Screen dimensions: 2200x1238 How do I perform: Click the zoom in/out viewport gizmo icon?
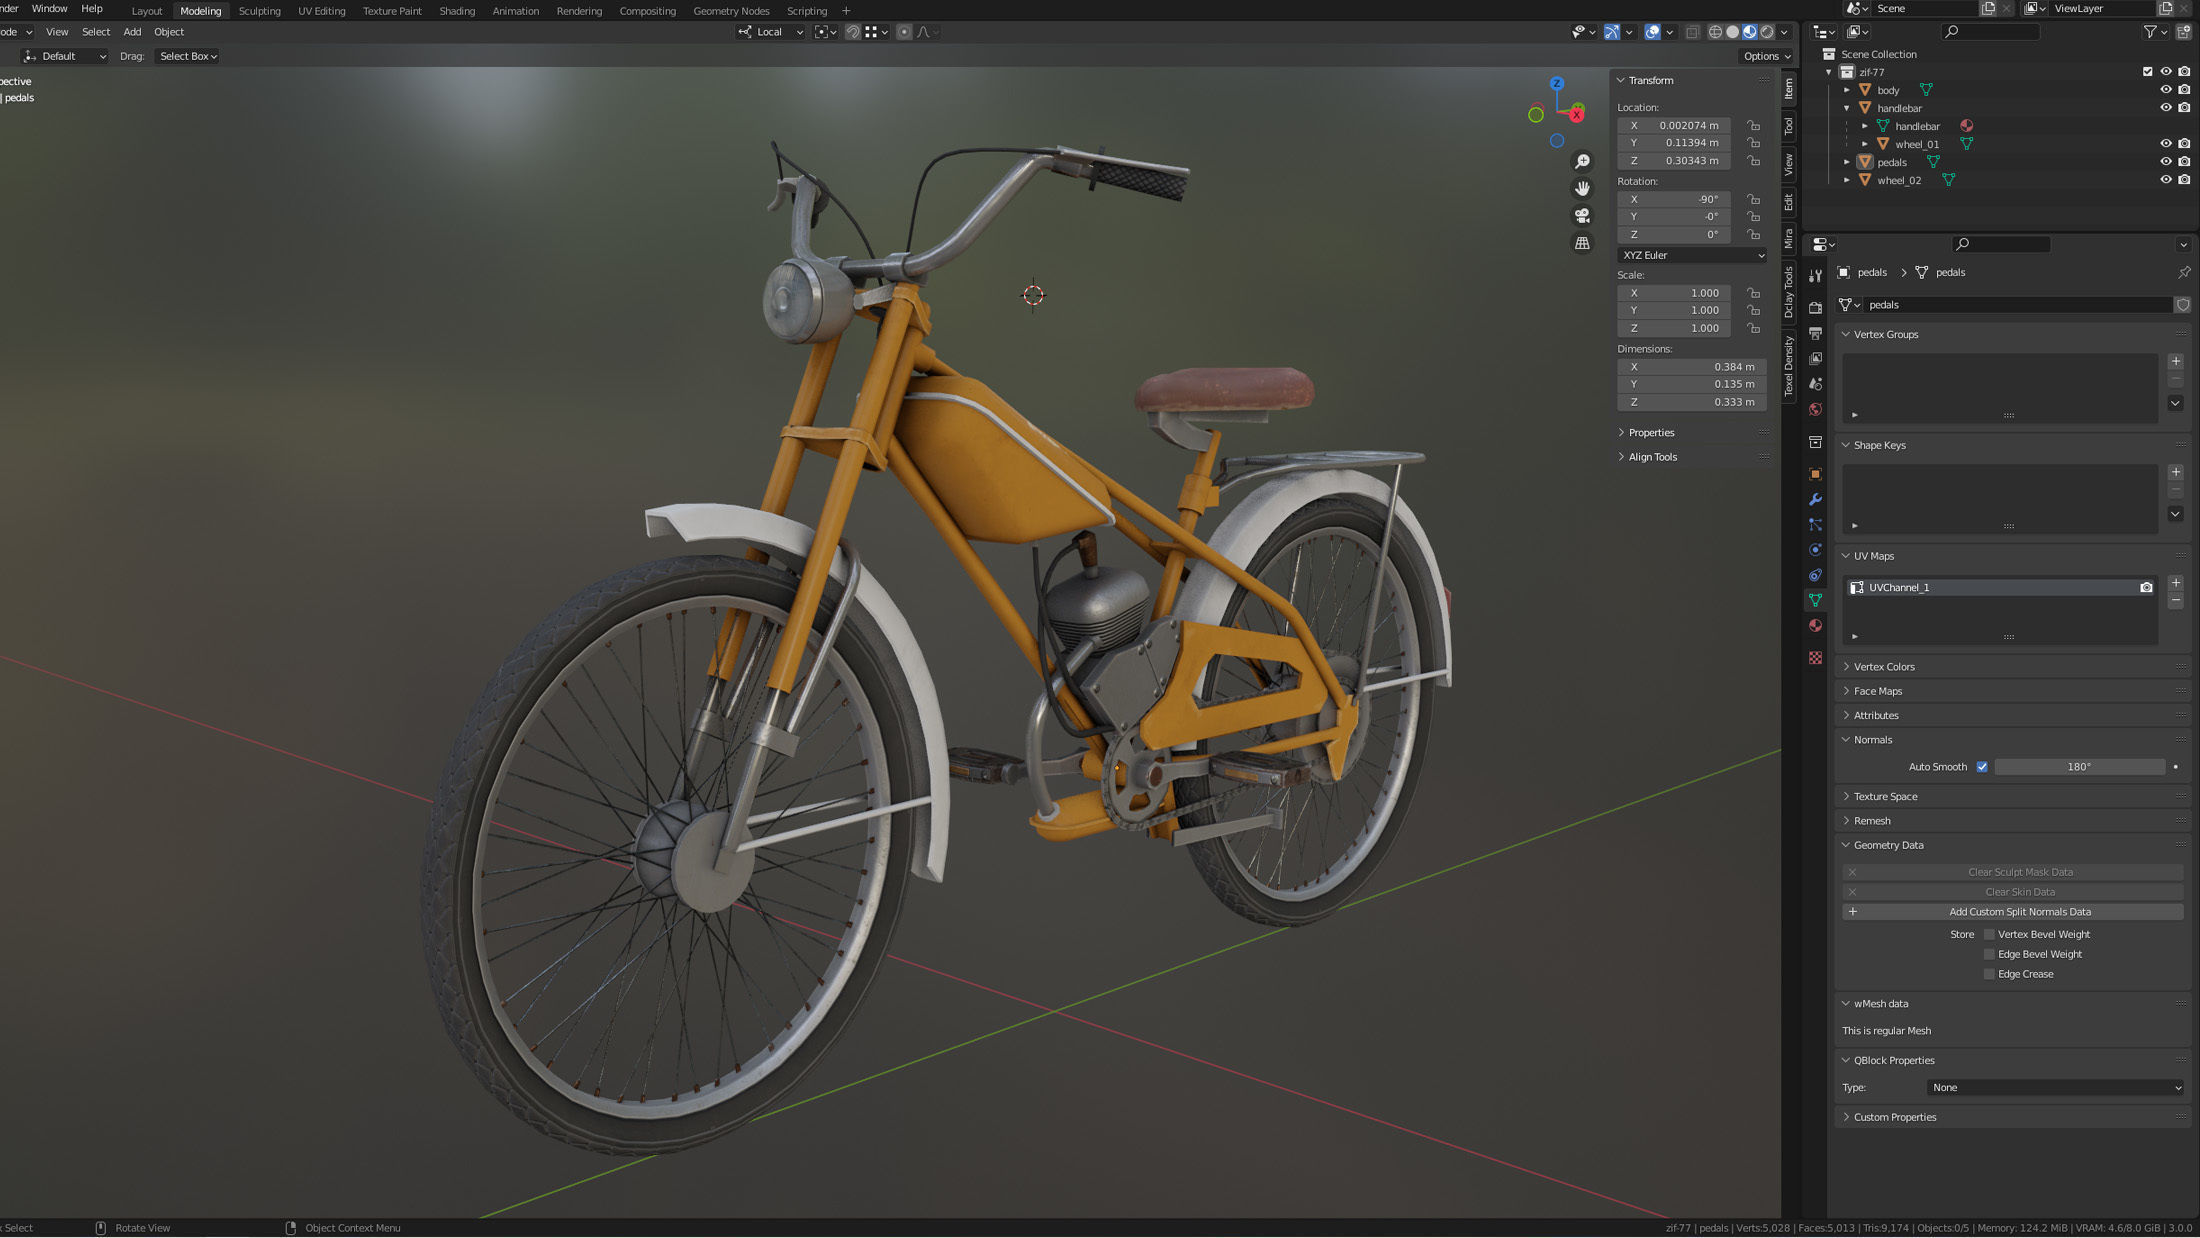[1582, 162]
